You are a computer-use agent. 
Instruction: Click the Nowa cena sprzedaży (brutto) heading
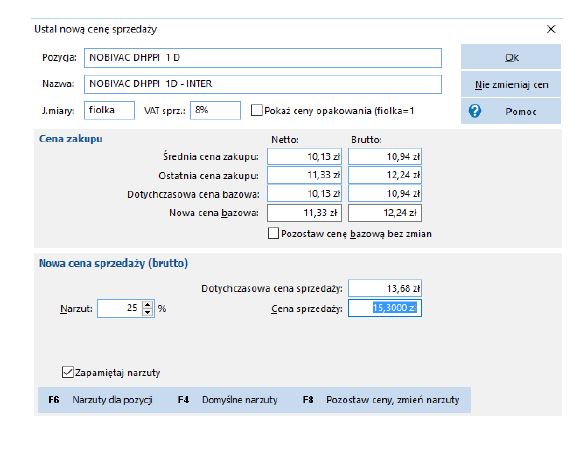113,263
